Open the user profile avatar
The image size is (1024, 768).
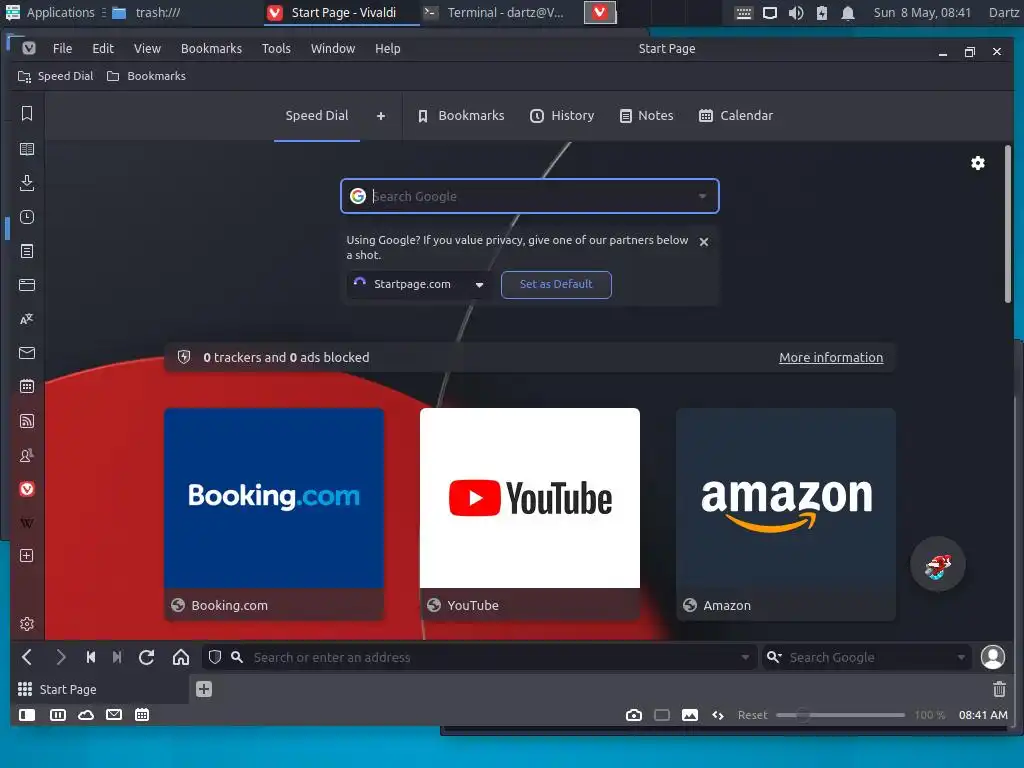993,657
